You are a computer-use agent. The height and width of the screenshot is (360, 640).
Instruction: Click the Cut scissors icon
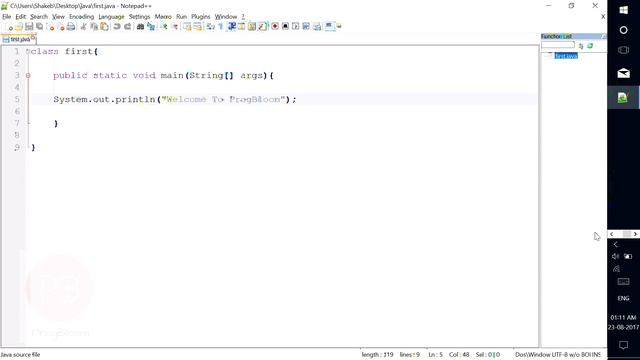coord(83,27)
